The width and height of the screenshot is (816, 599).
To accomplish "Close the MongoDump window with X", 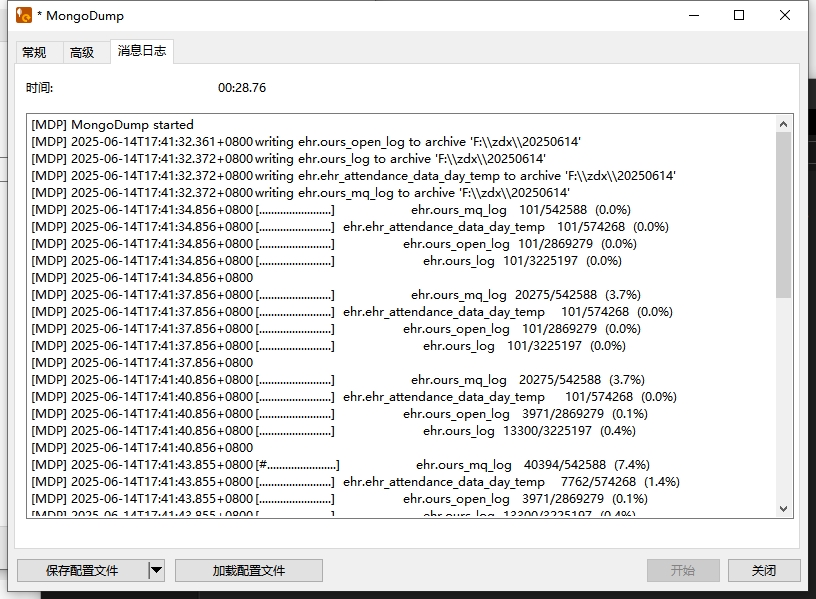I will click(785, 15).
